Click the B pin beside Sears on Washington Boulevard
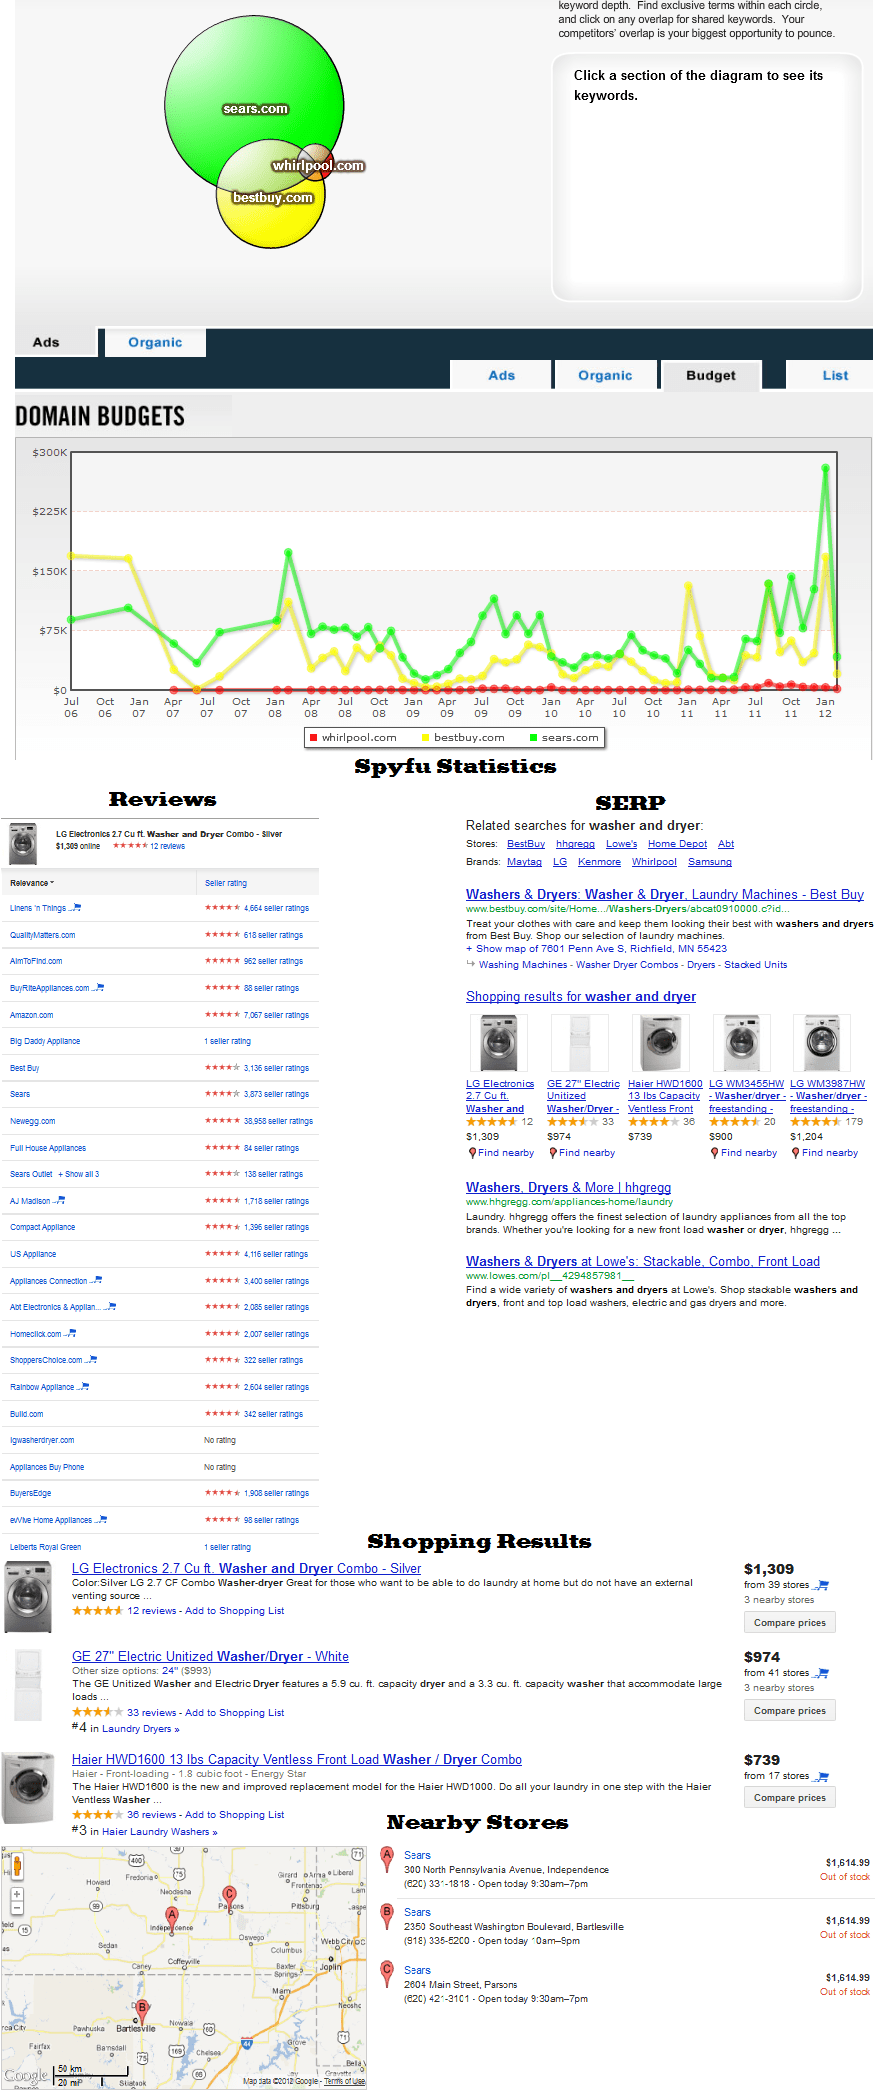Image resolution: width=876 pixels, height=2098 pixels. click(387, 1917)
